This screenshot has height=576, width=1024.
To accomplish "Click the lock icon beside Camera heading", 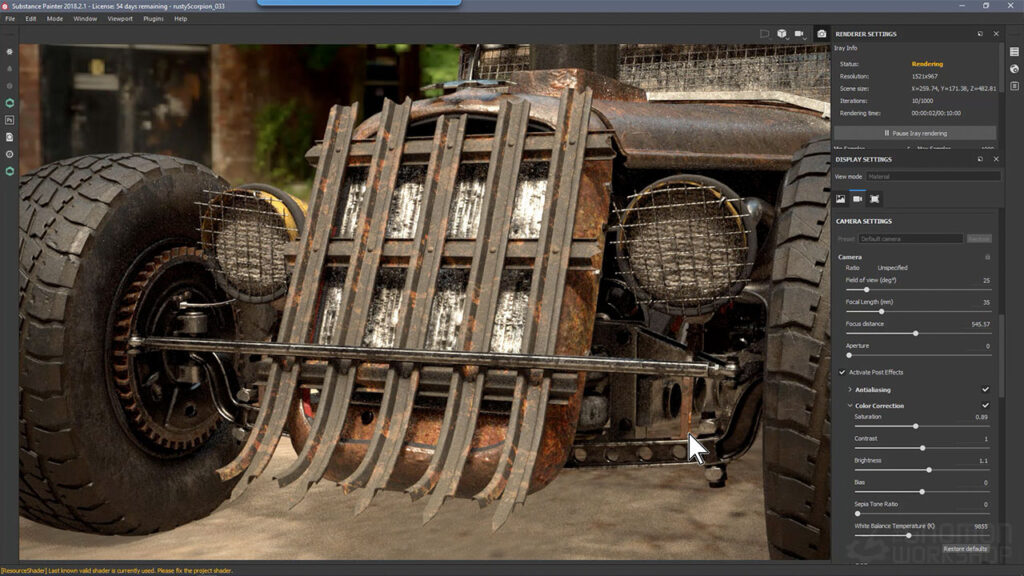I will (987, 257).
